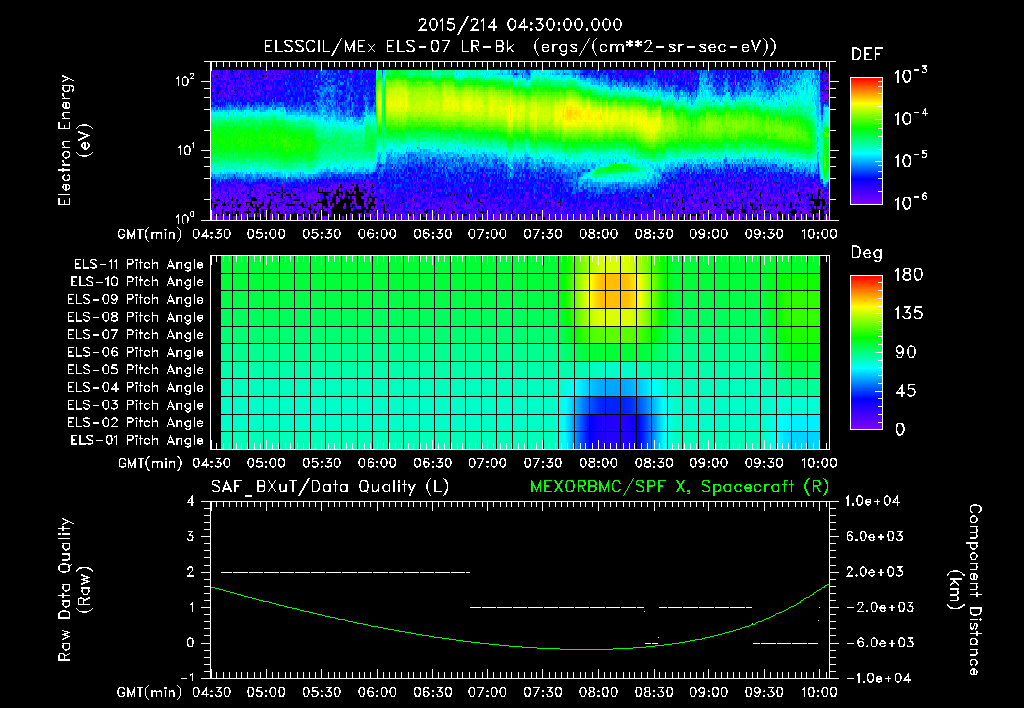Select the ELS-01 Pitch Angle row label
1024x708 pixels.
137,440
